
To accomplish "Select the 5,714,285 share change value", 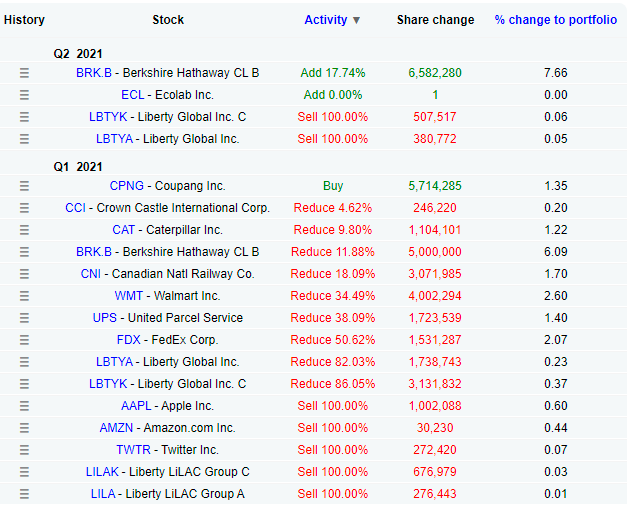I will pos(435,186).
